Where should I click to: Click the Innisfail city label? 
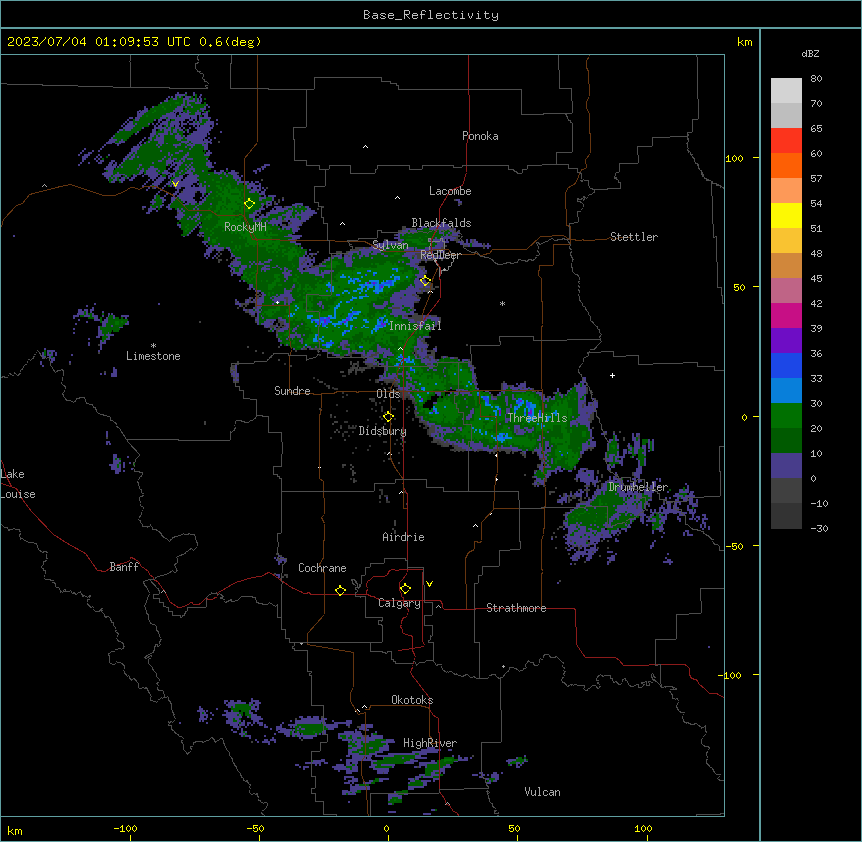point(415,326)
